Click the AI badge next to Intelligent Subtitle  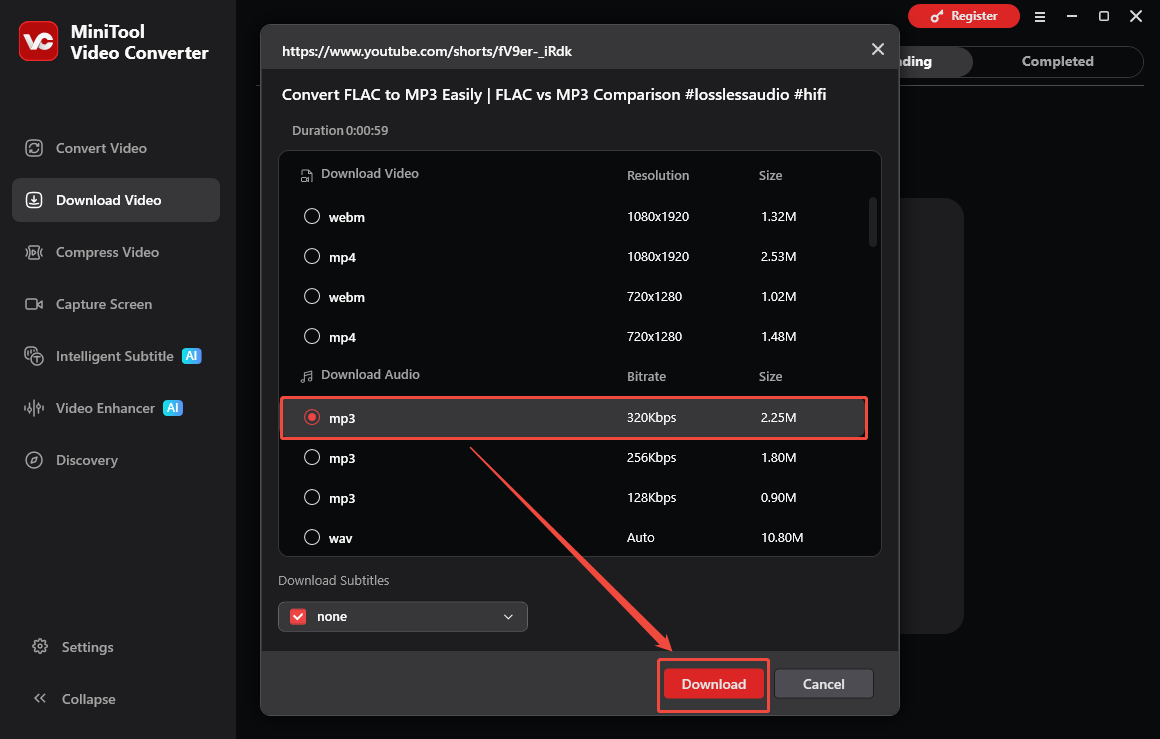tap(192, 356)
